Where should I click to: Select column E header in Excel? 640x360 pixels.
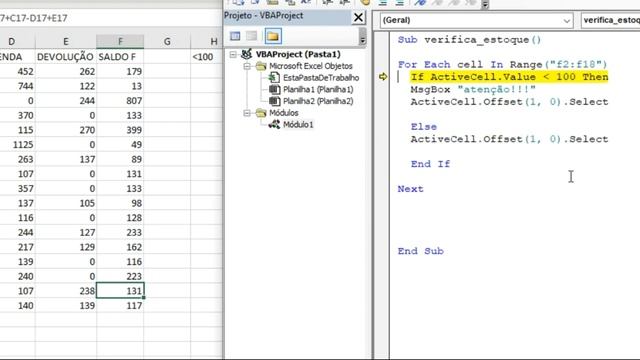point(66,41)
